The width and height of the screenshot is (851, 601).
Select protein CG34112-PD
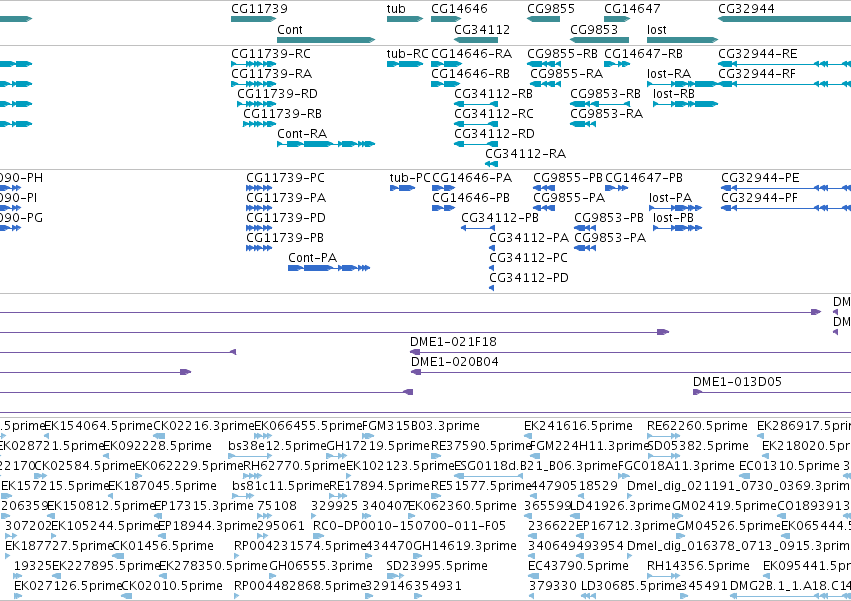click(x=492, y=288)
